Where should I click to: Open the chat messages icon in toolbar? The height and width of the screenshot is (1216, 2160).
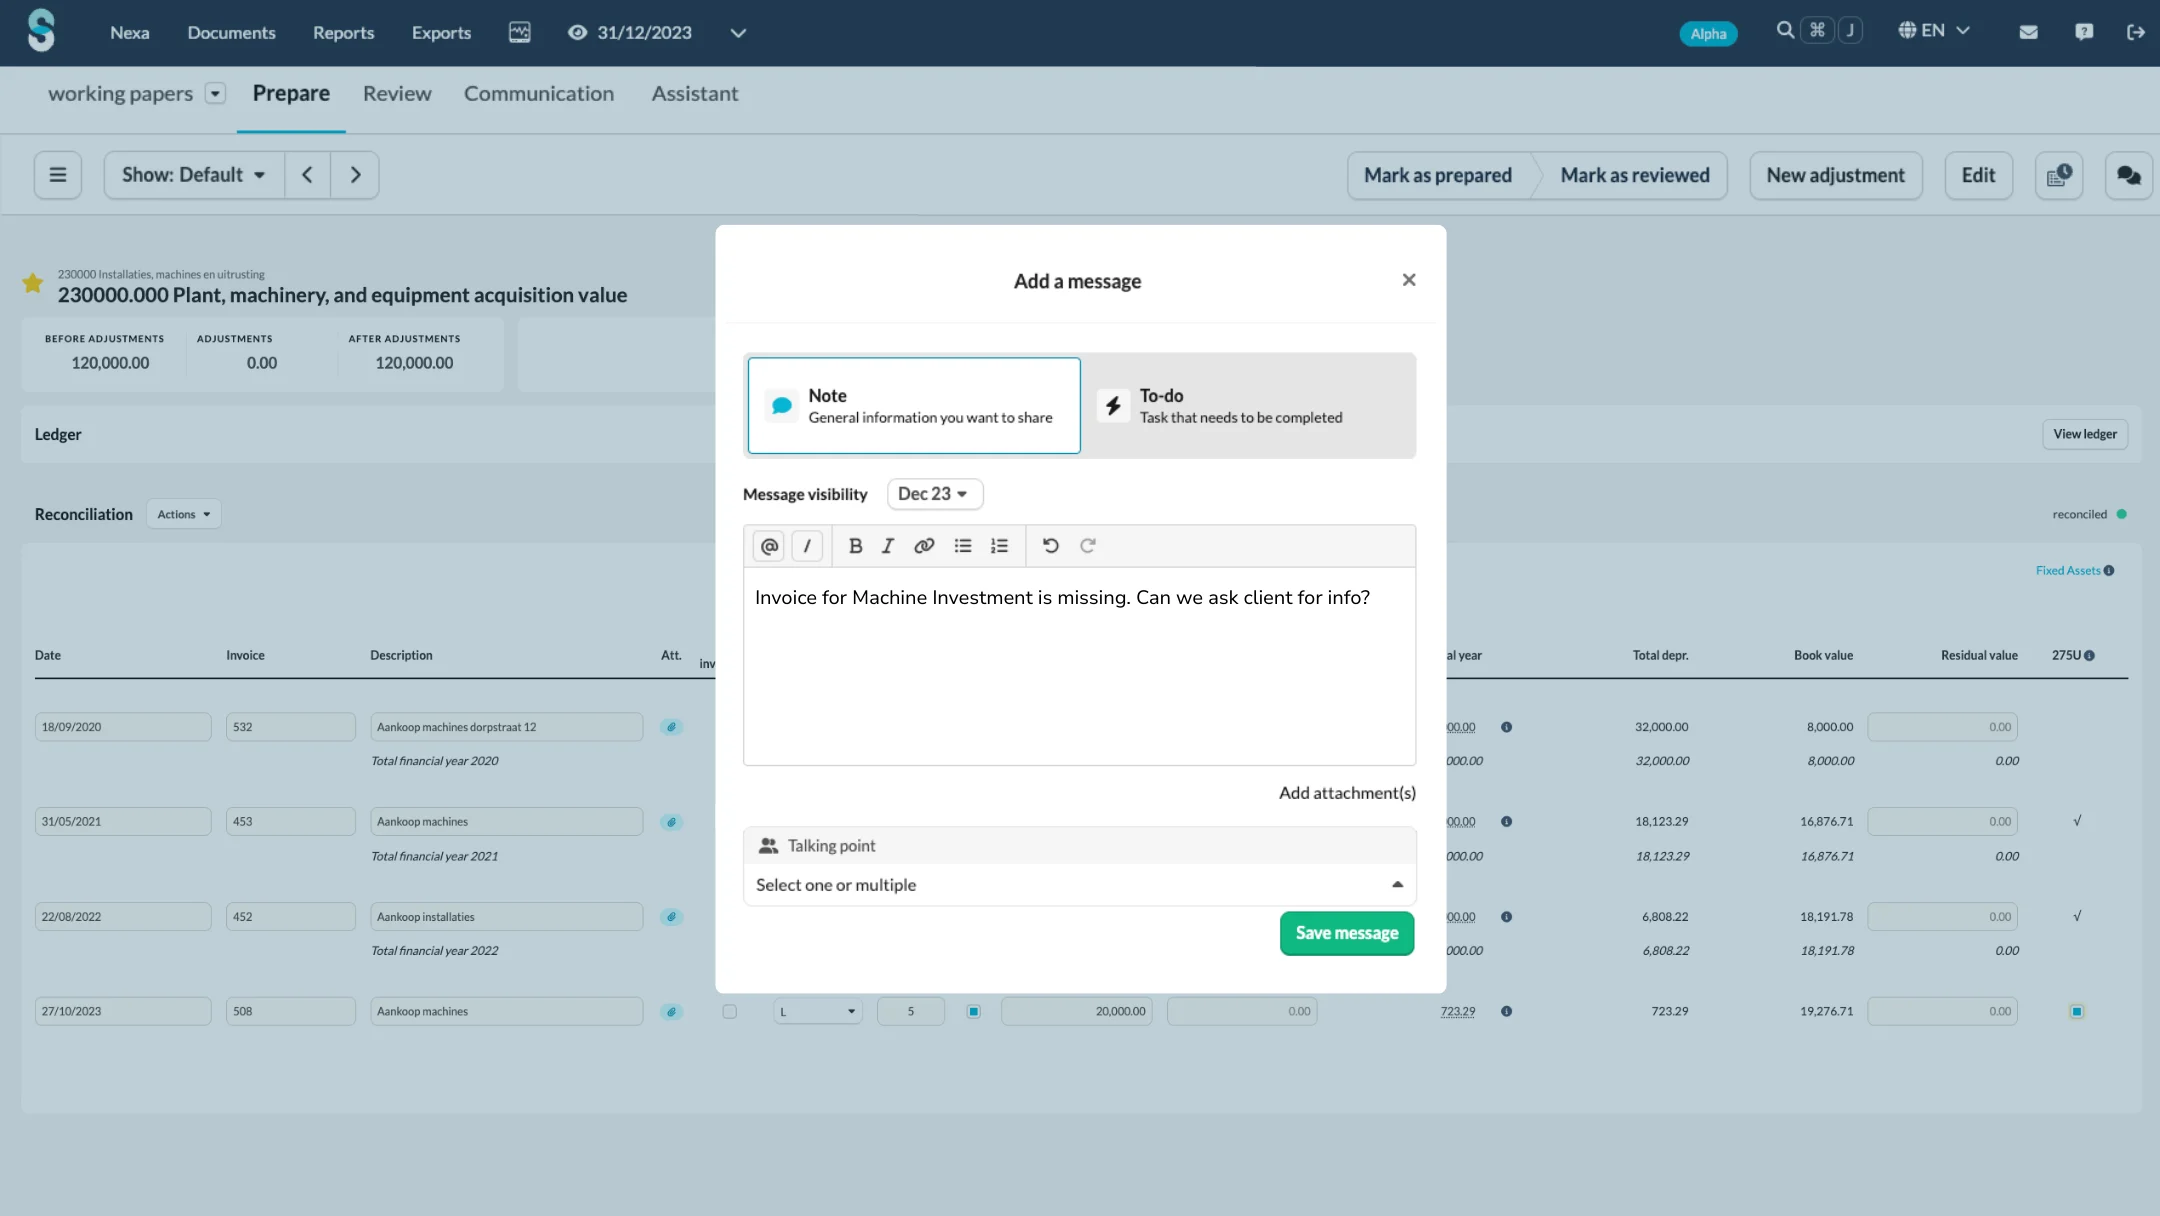(2128, 176)
